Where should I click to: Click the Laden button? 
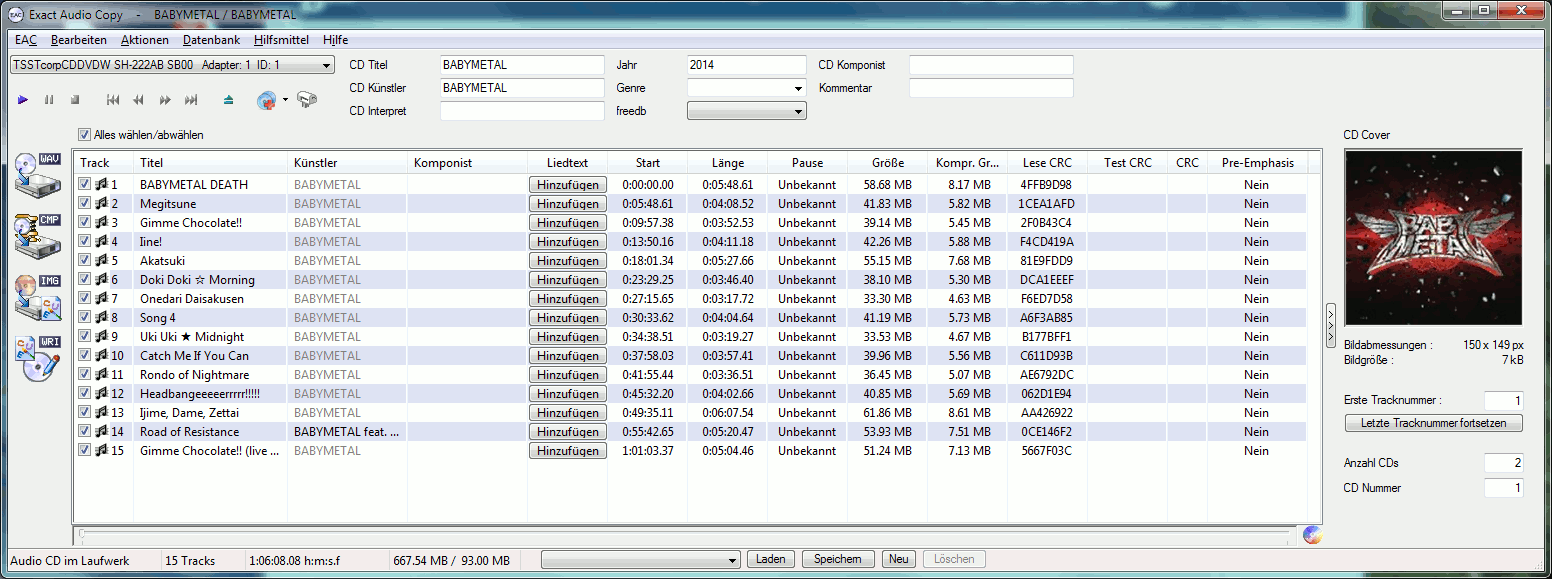[x=771, y=559]
